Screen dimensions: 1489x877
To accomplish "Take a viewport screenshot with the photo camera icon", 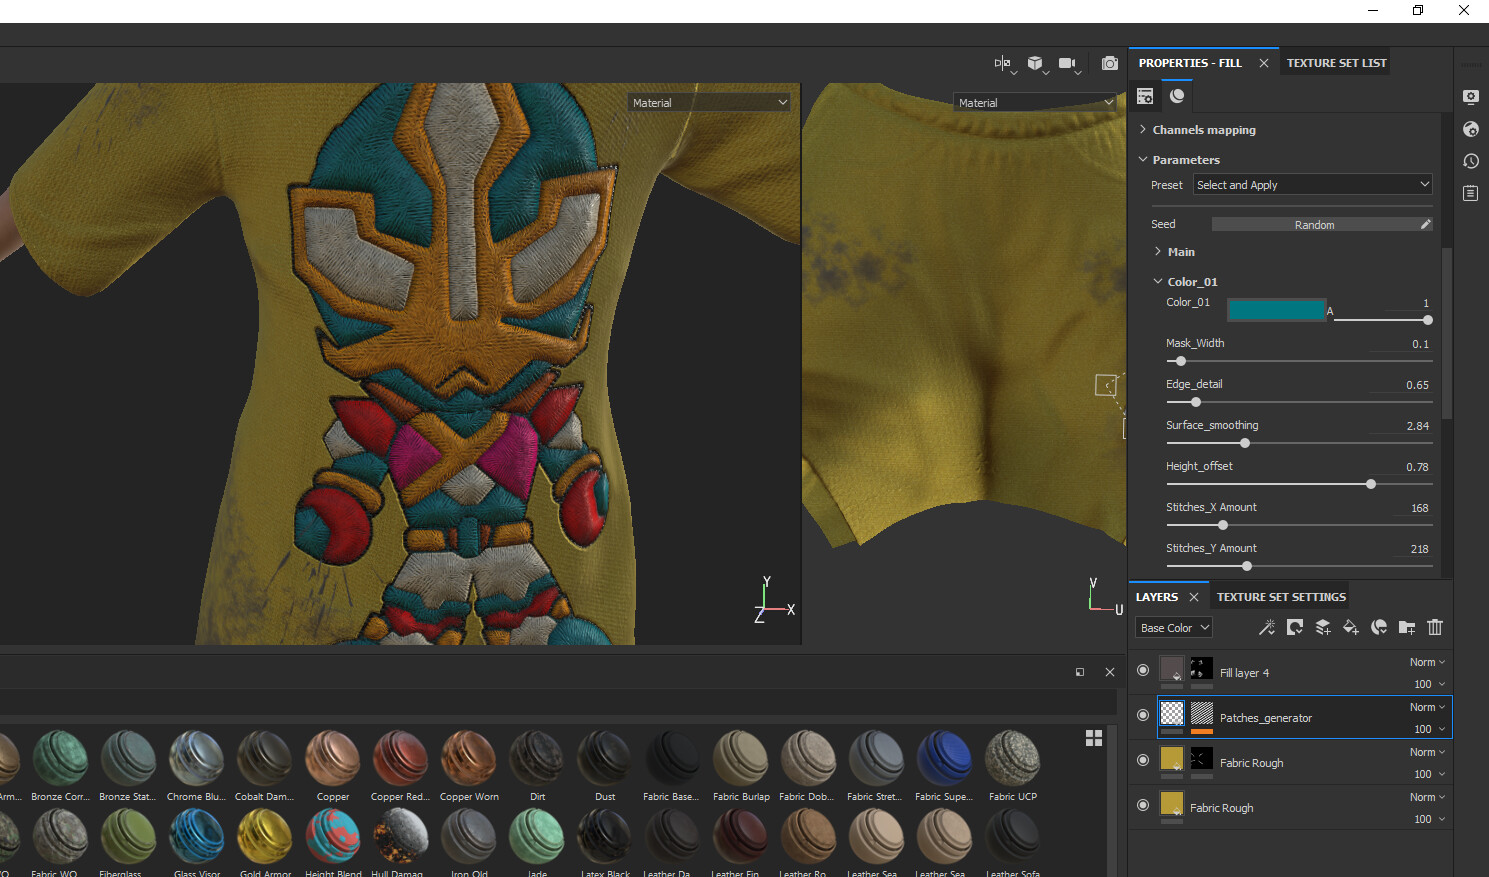I will point(1110,64).
